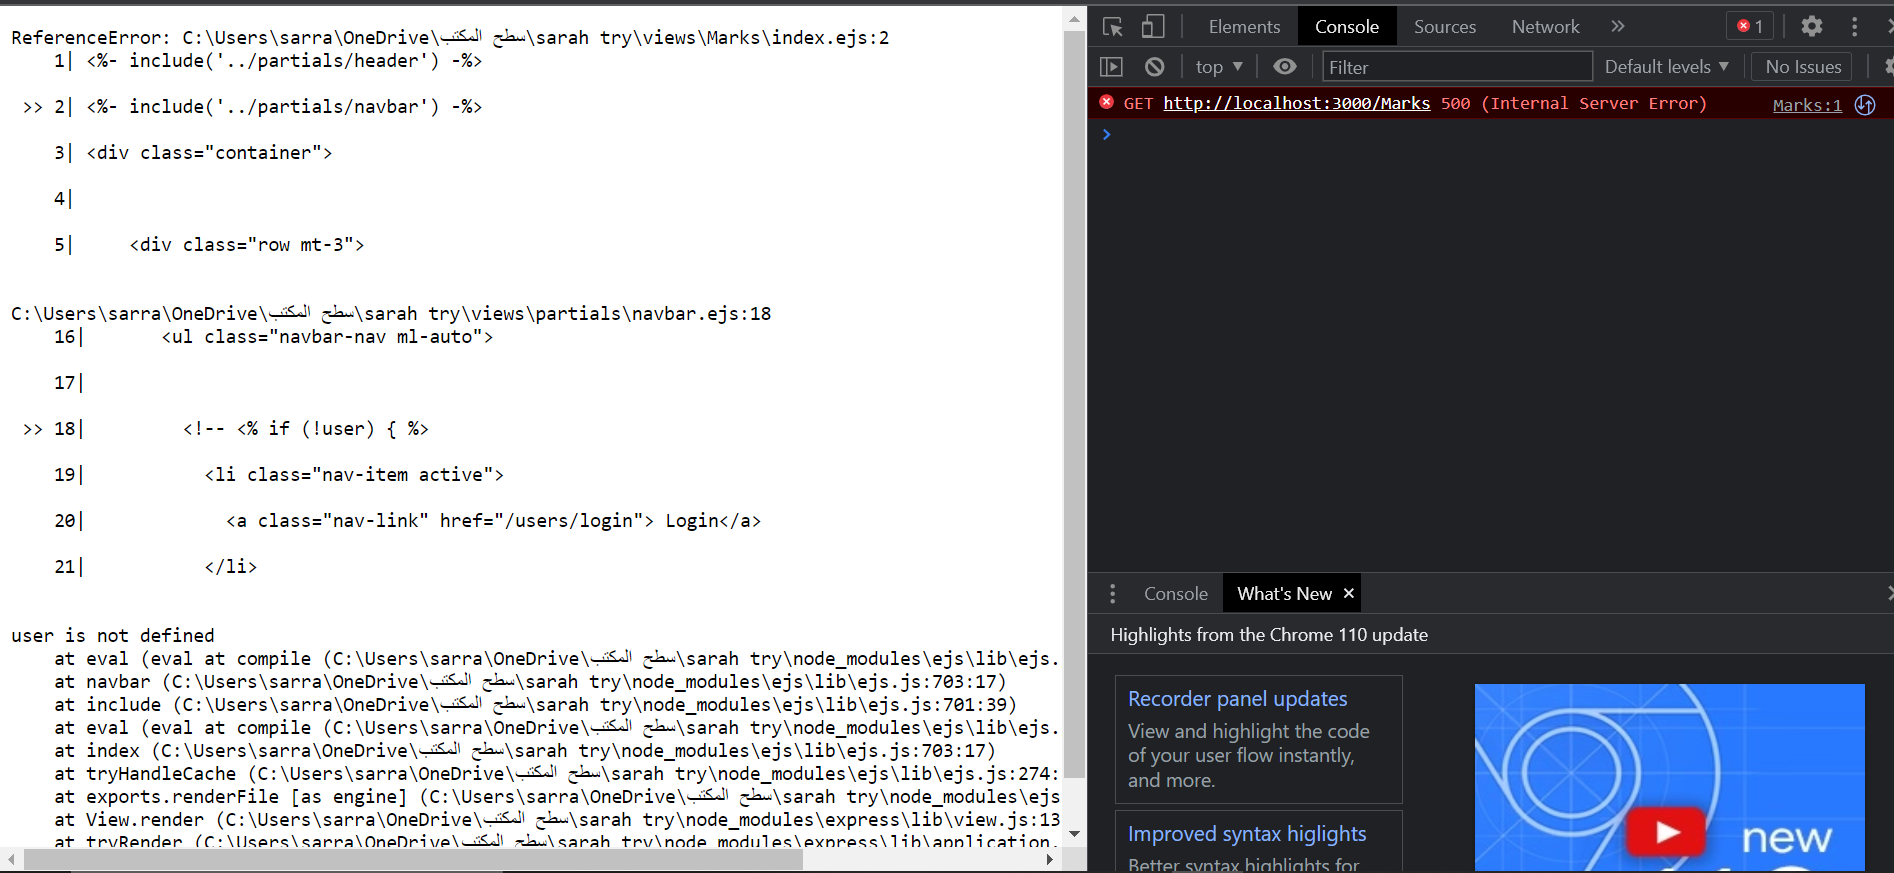Click the include navbar code on line 2
Screen dimensions: 1894x873
(284, 107)
